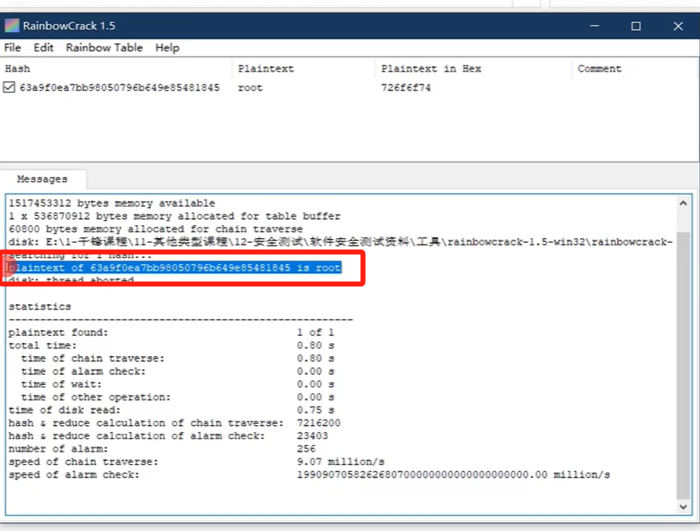Close the RainbowCrack window
Image resolution: width=700 pixels, height=531 pixels.
pyautogui.click(x=678, y=26)
